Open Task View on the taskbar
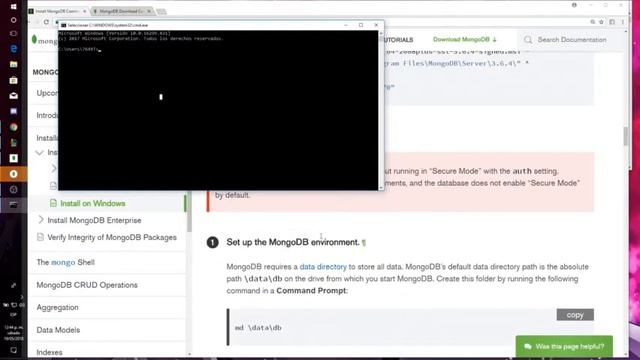Viewport: 640px width, 360px height. coord(13,33)
